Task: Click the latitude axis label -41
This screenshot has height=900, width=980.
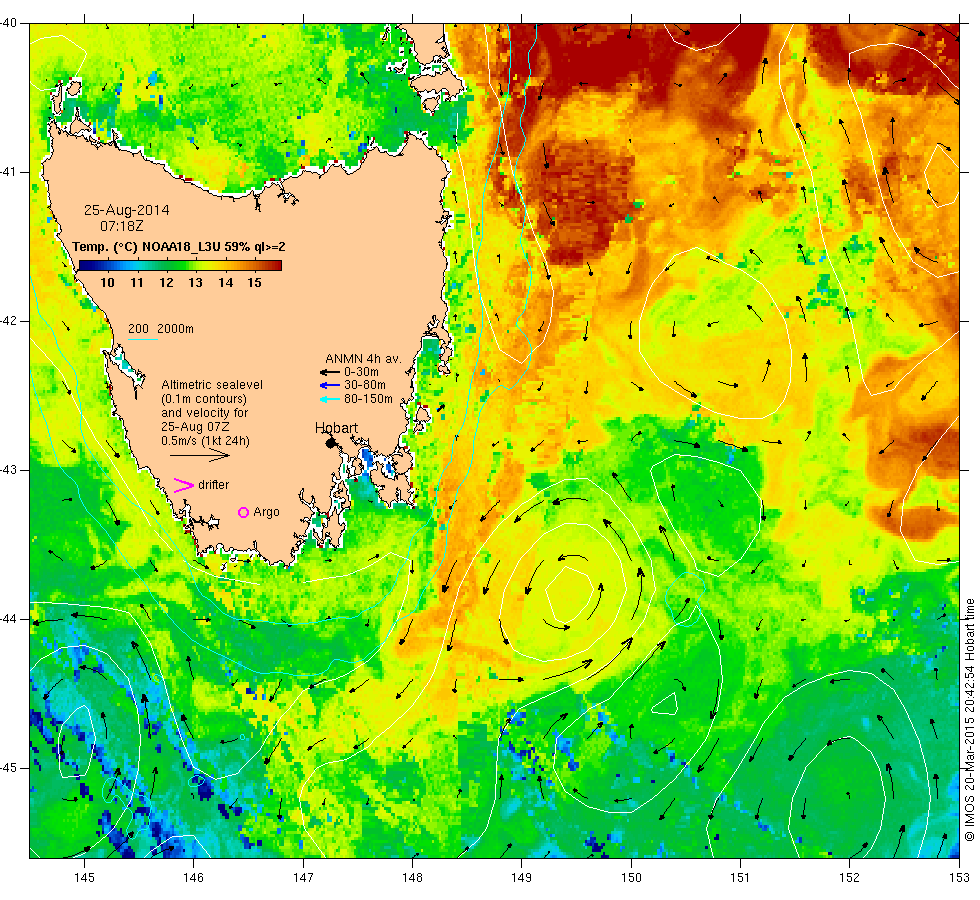Action: (9, 172)
